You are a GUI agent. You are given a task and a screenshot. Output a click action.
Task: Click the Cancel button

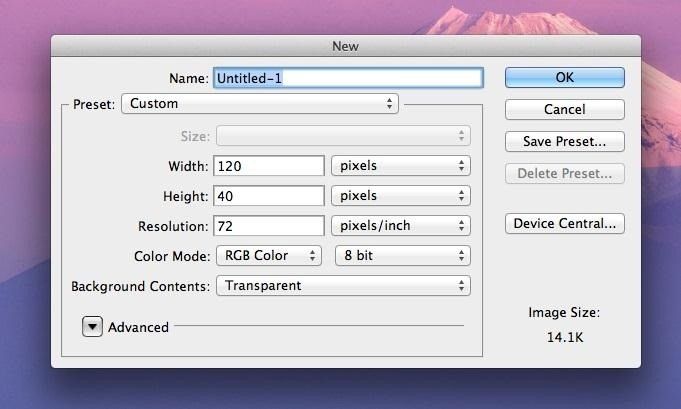tap(564, 110)
